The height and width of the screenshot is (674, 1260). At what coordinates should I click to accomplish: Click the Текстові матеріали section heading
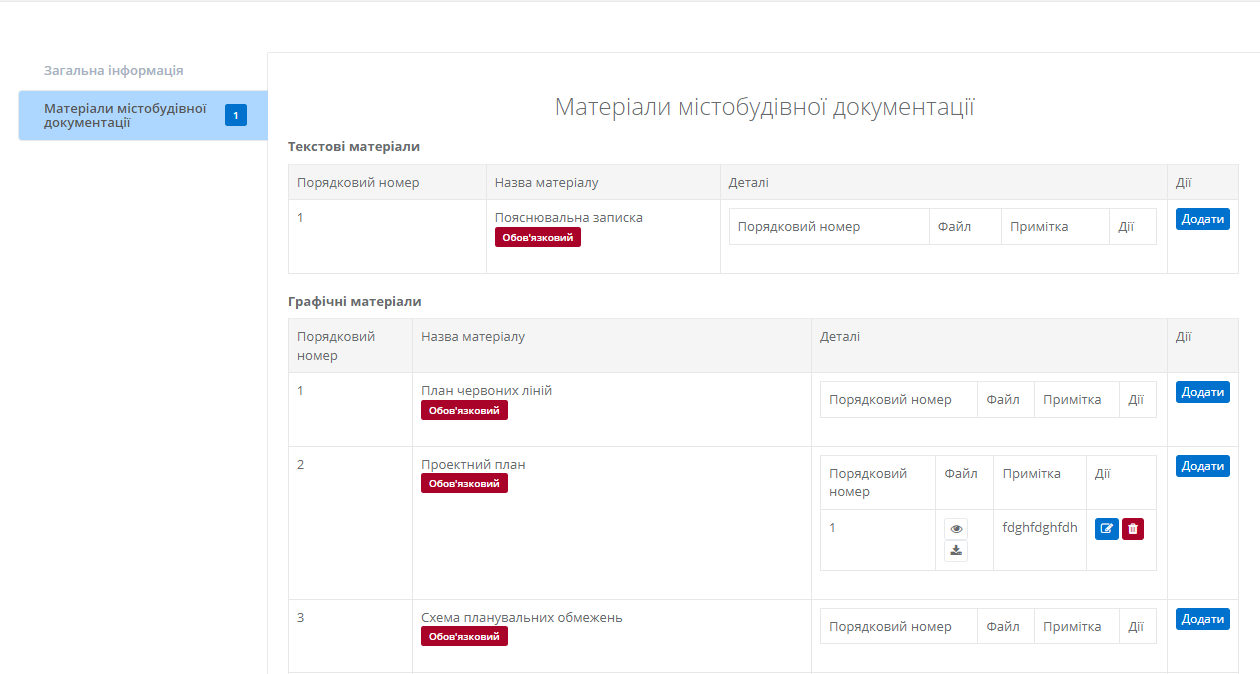(x=354, y=147)
